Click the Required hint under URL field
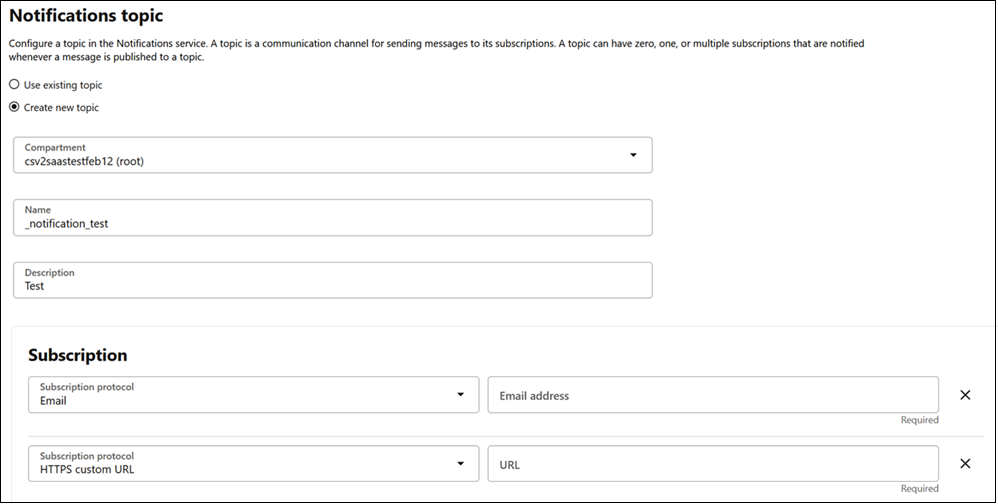Screen dimensions: 998x504 tap(919, 489)
